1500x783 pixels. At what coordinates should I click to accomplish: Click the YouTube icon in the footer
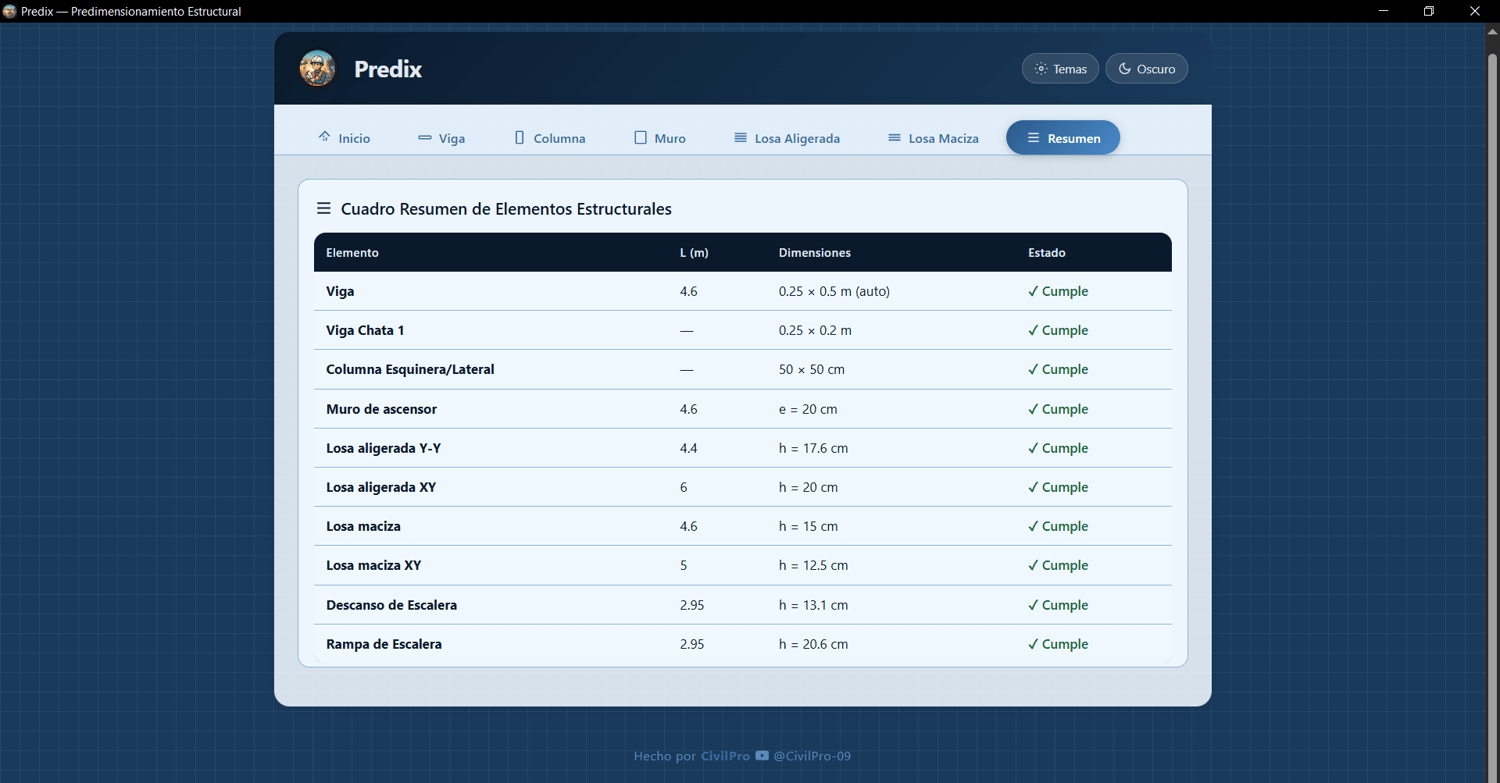762,756
